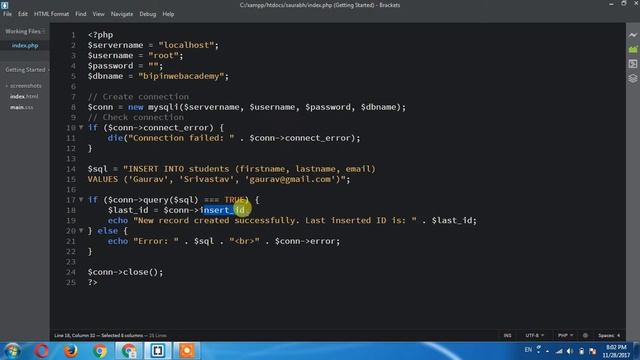Click the // Create connection comment
Screen dimensions: 640x360
138,97
